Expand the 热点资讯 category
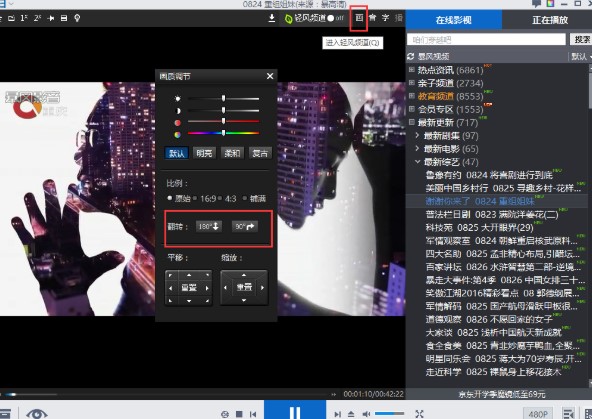The width and height of the screenshot is (592, 419). tap(412, 70)
